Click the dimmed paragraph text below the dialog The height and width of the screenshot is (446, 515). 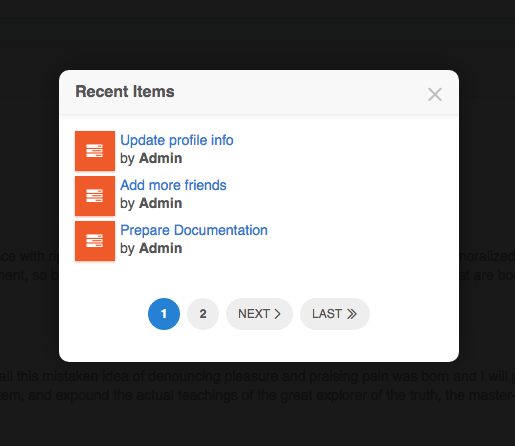257,386
